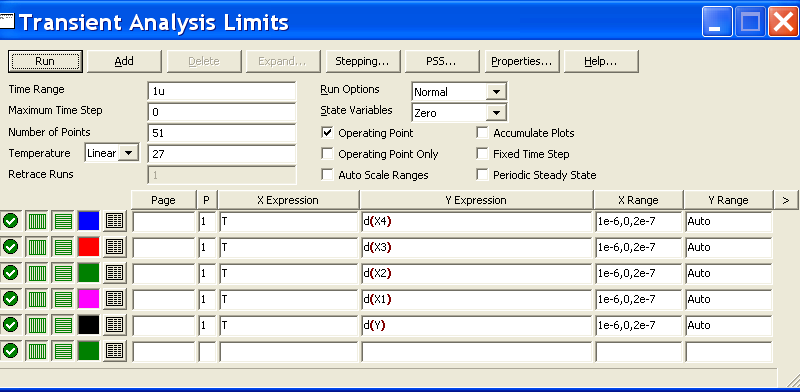Open the PSS dialog button
Viewport: 800px width, 392px height.
coord(441,61)
